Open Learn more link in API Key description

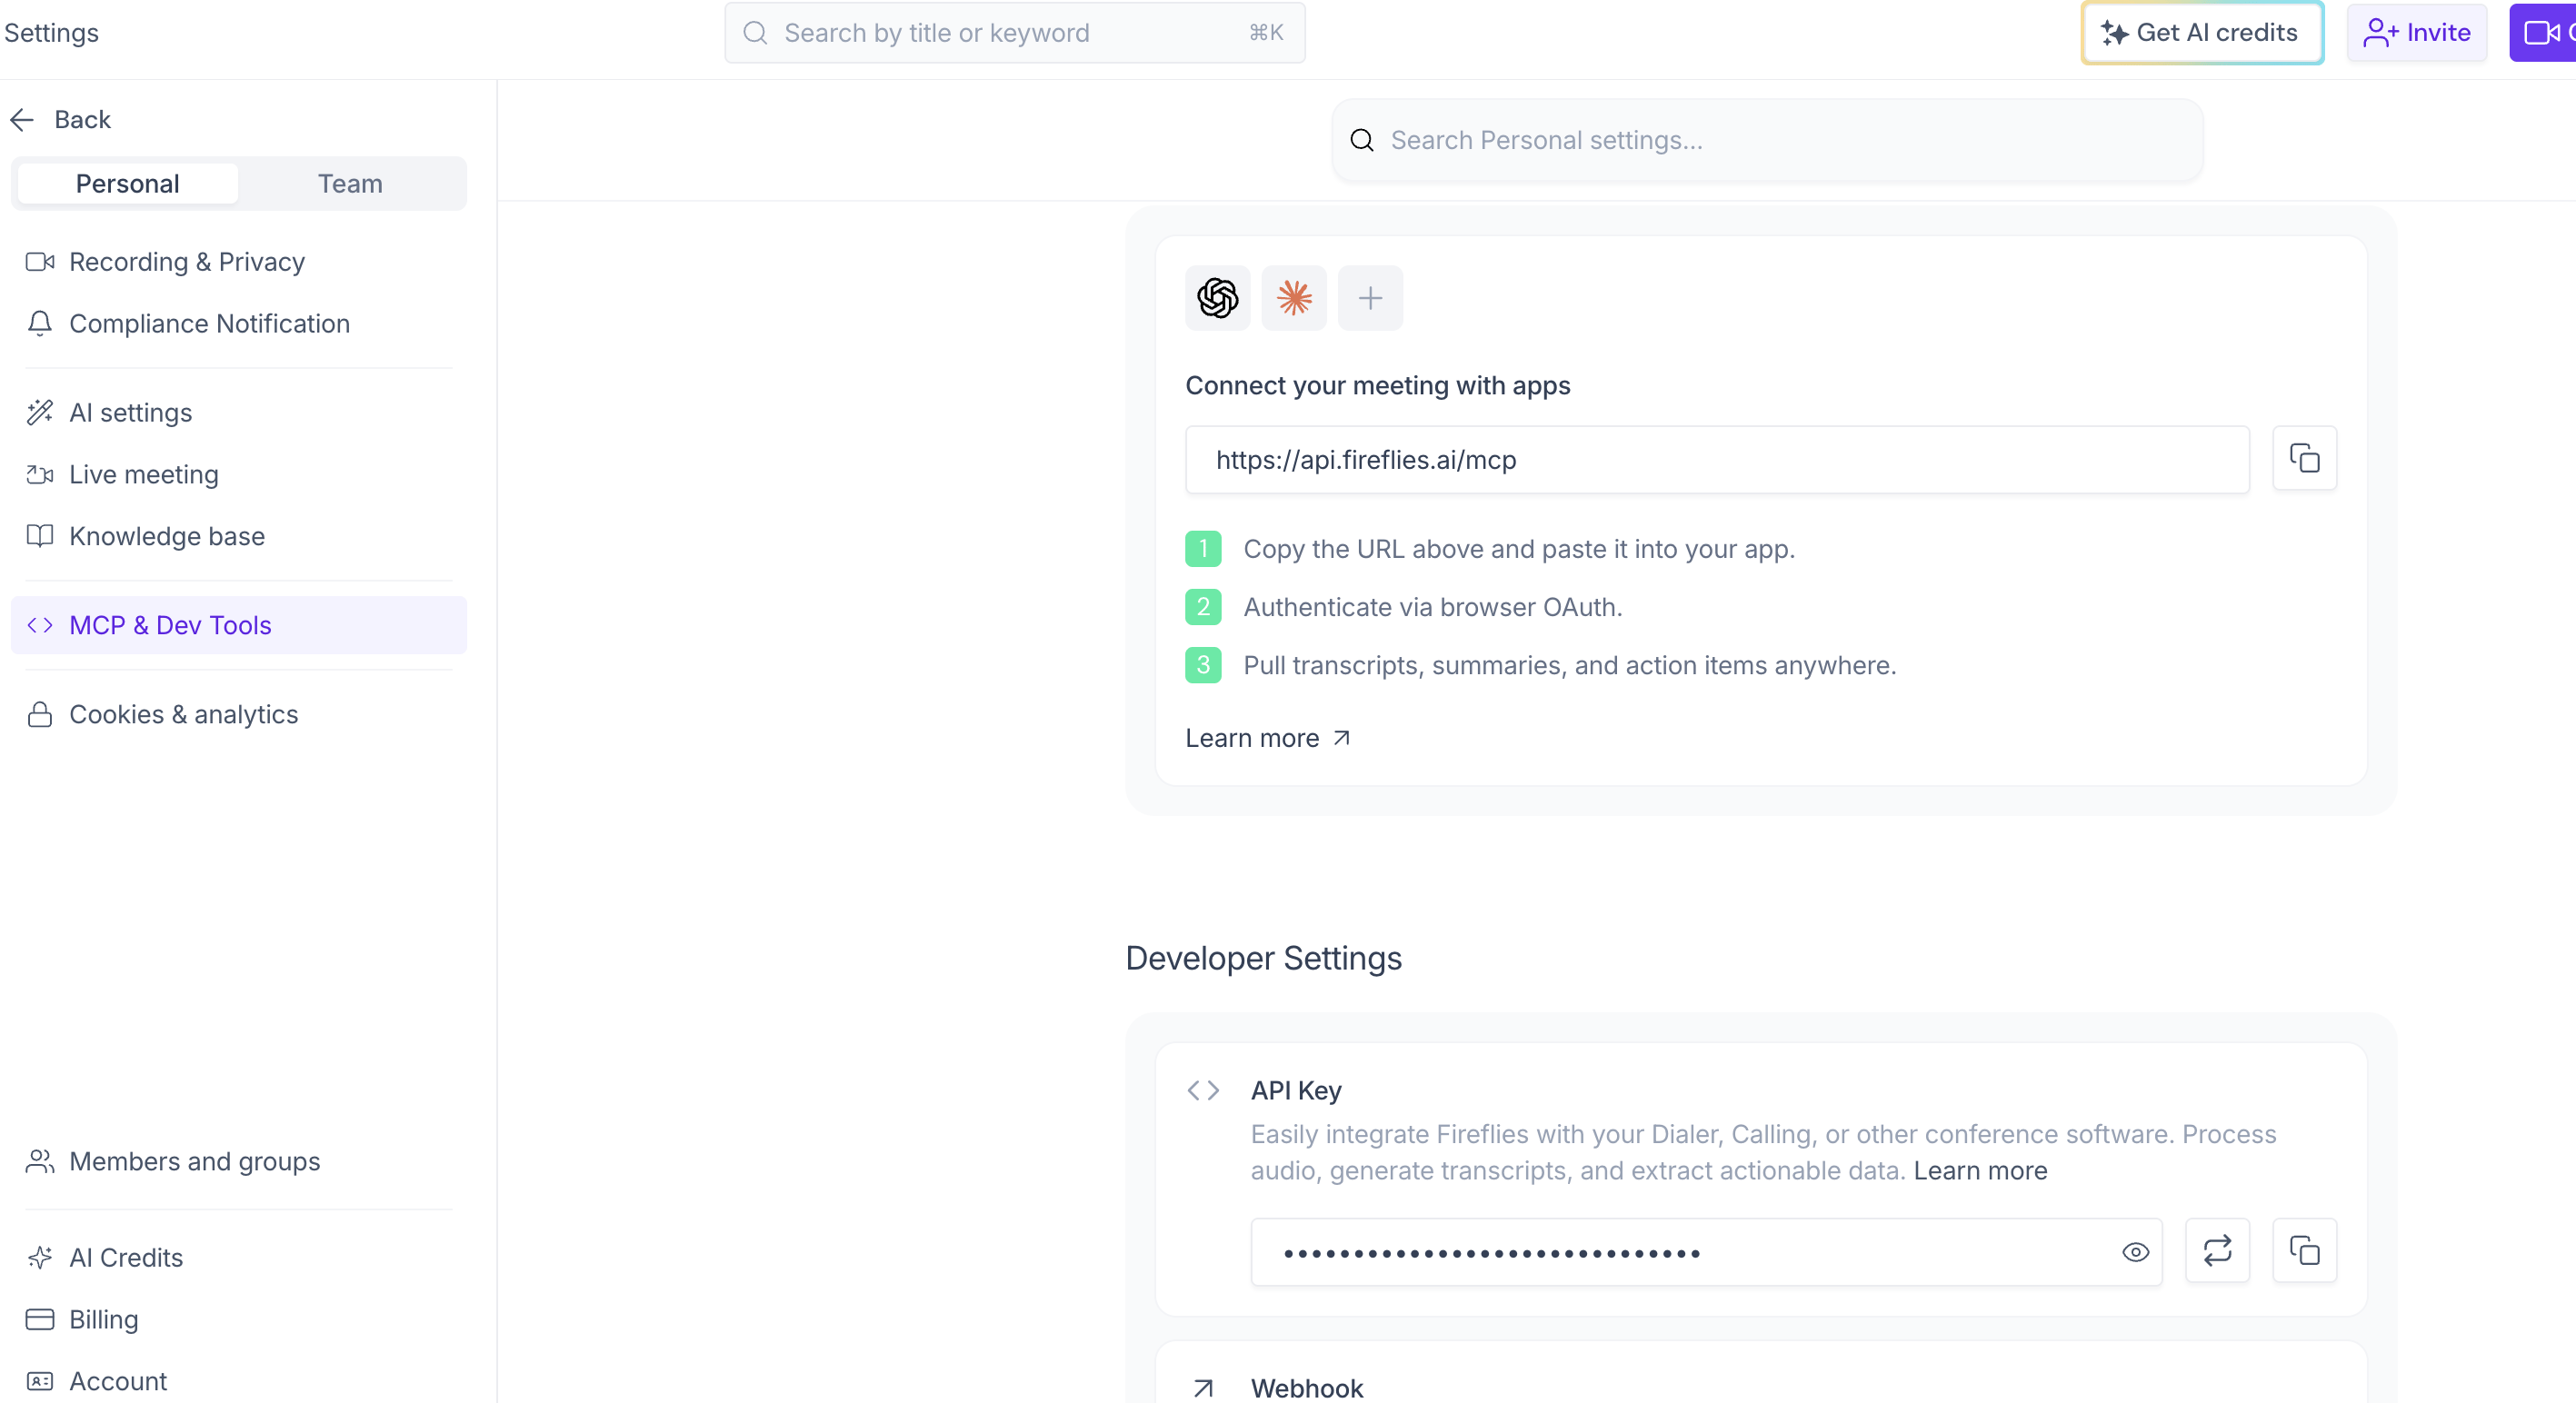(x=1980, y=1171)
